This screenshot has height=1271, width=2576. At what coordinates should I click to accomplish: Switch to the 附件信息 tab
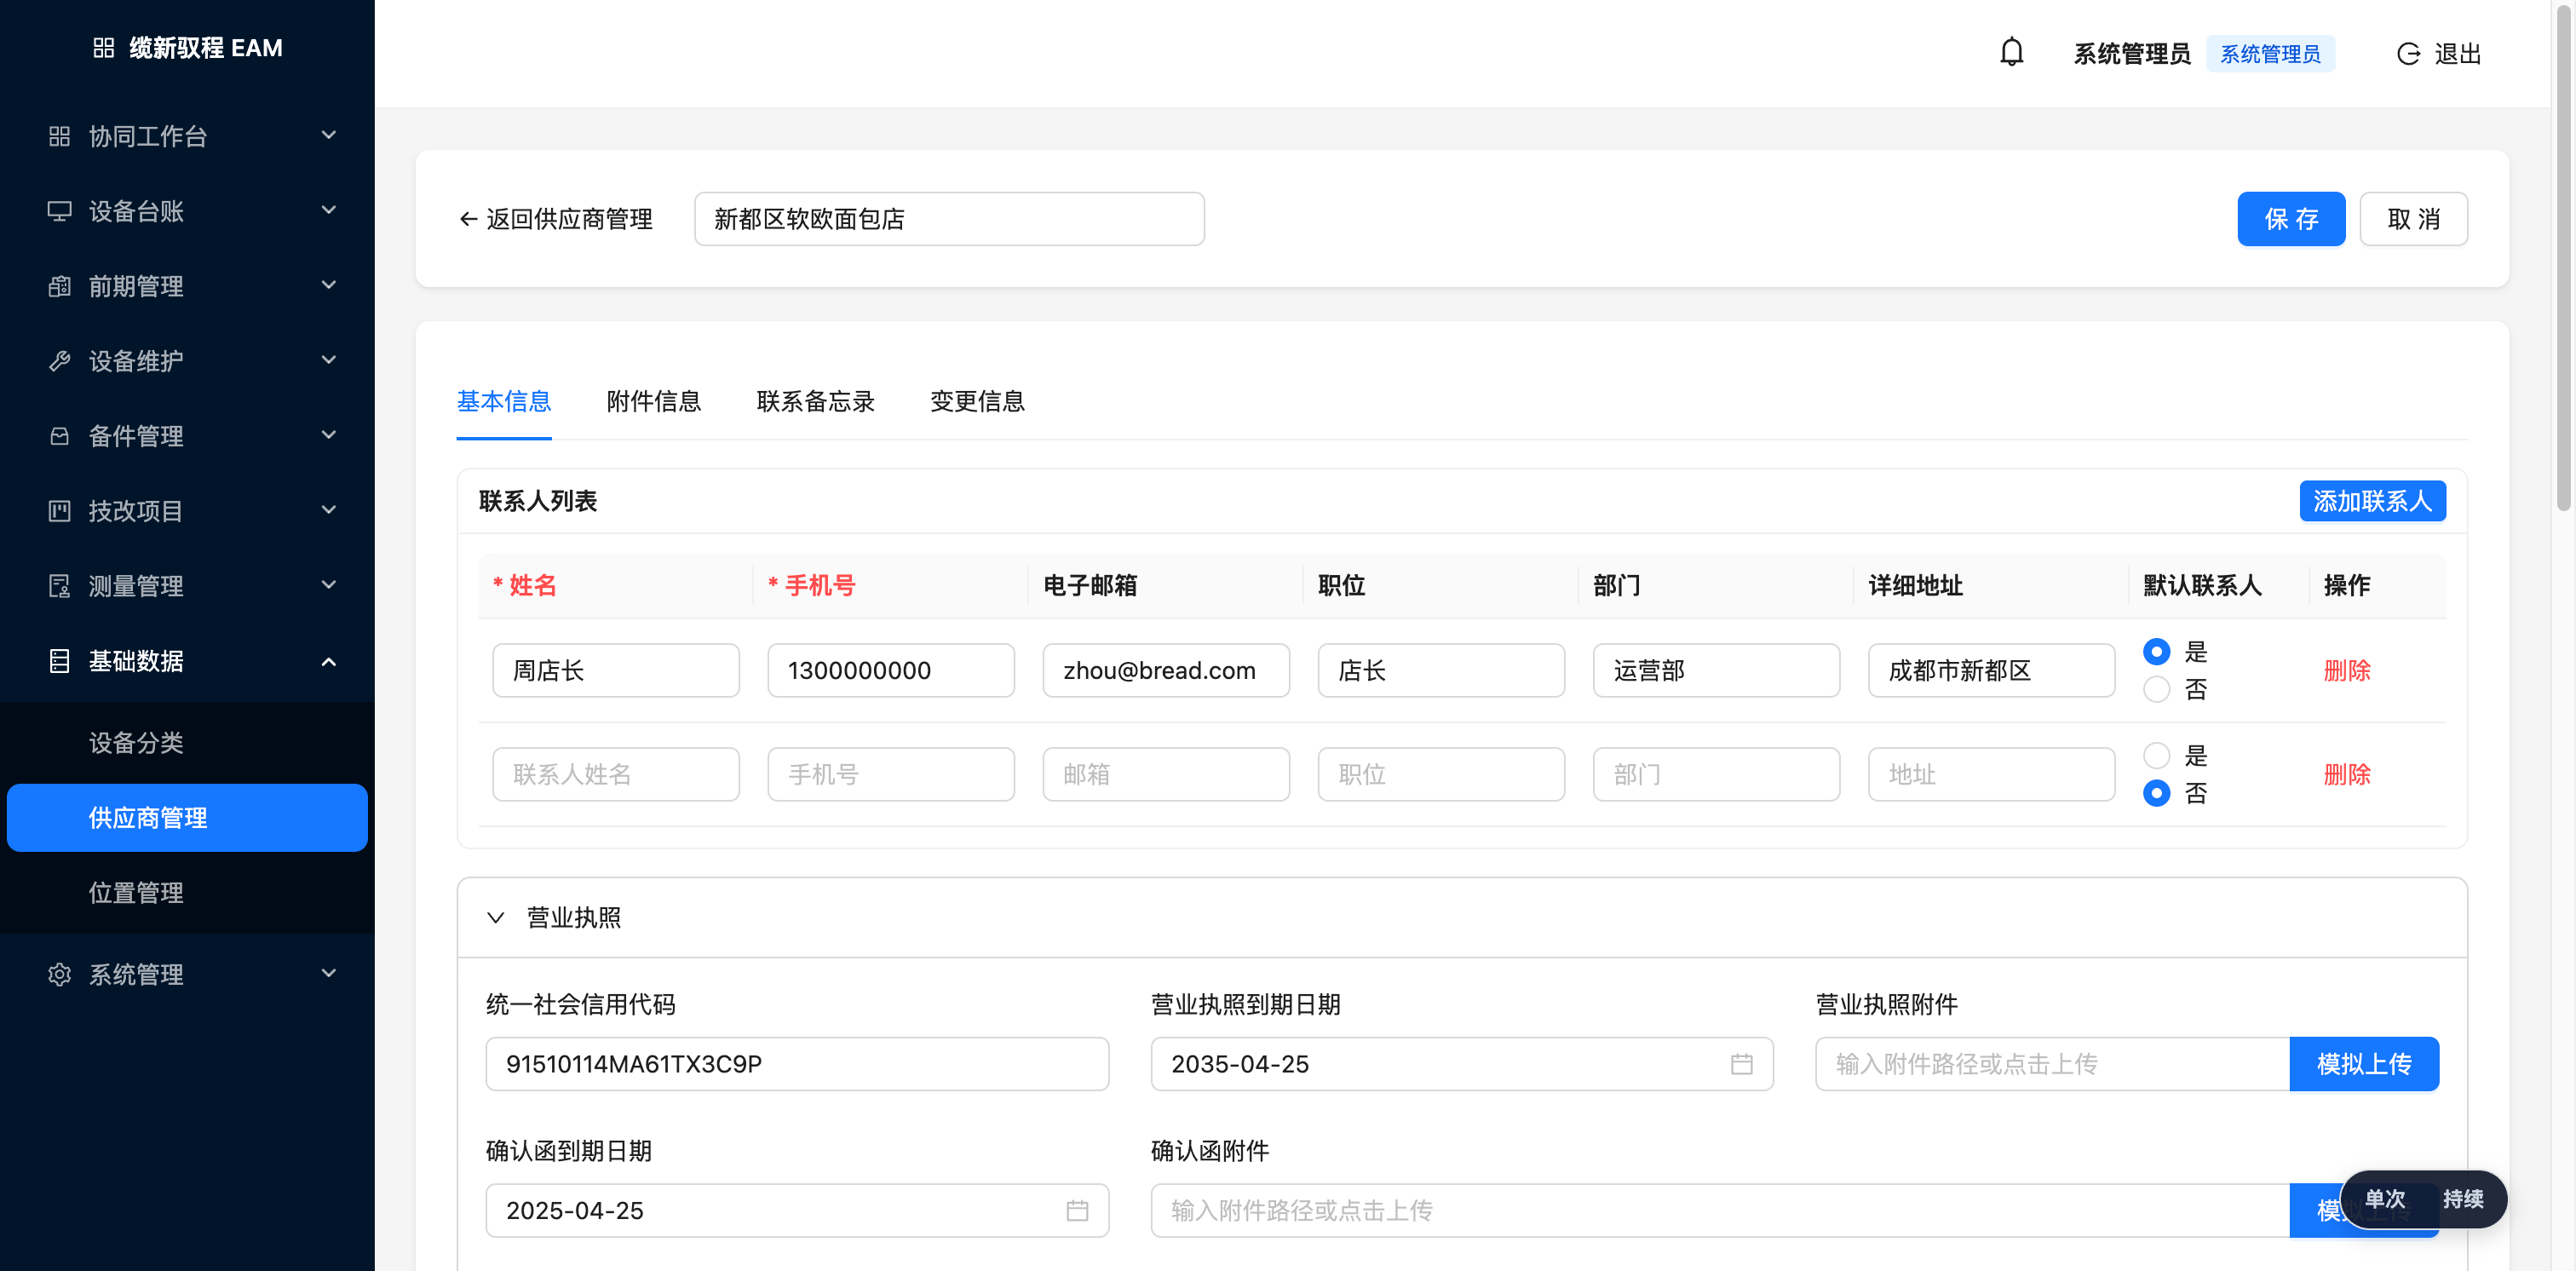(x=654, y=402)
